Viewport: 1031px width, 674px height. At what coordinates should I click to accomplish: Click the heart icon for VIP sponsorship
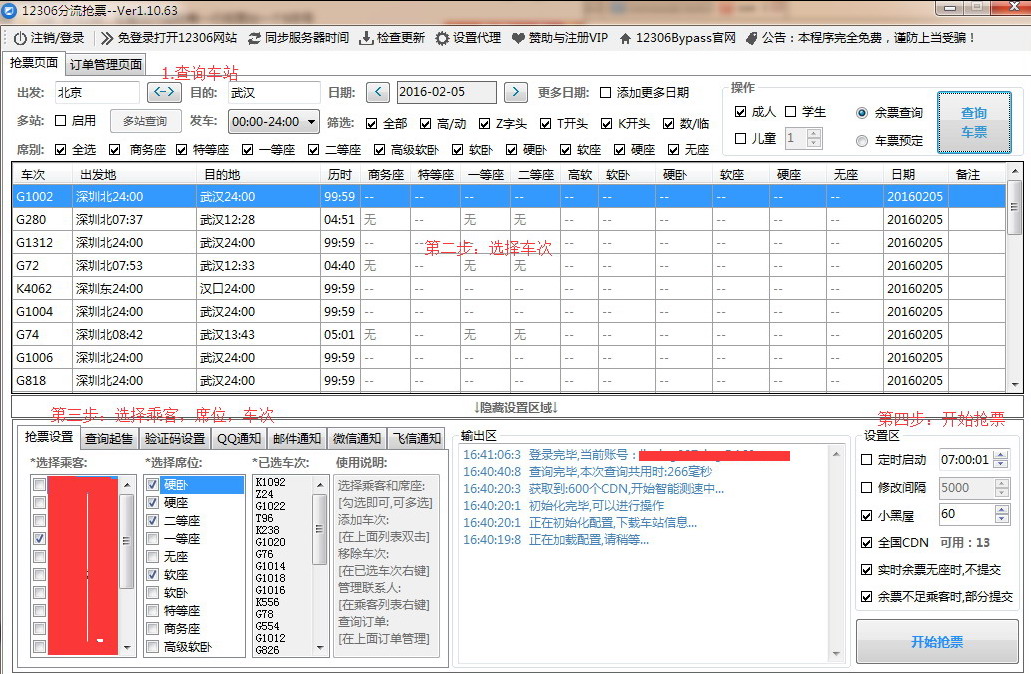pyautogui.click(x=518, y=38)
